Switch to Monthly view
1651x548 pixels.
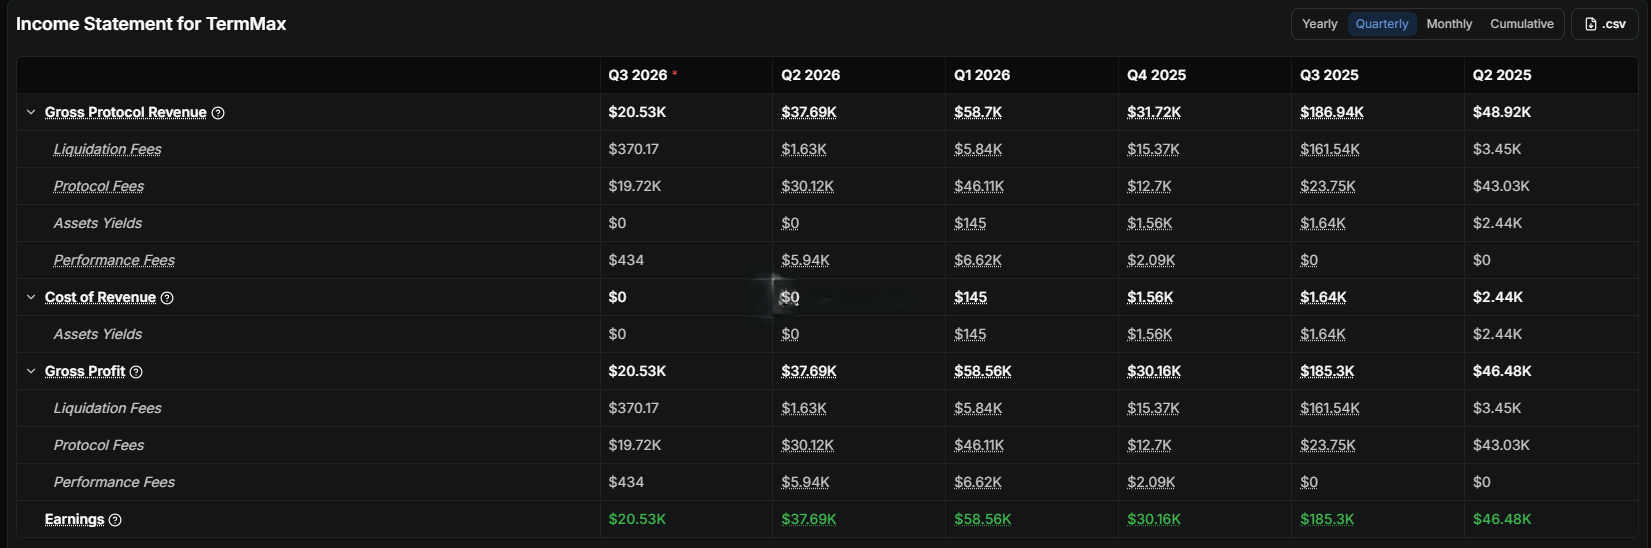[x=1449, y=24]
